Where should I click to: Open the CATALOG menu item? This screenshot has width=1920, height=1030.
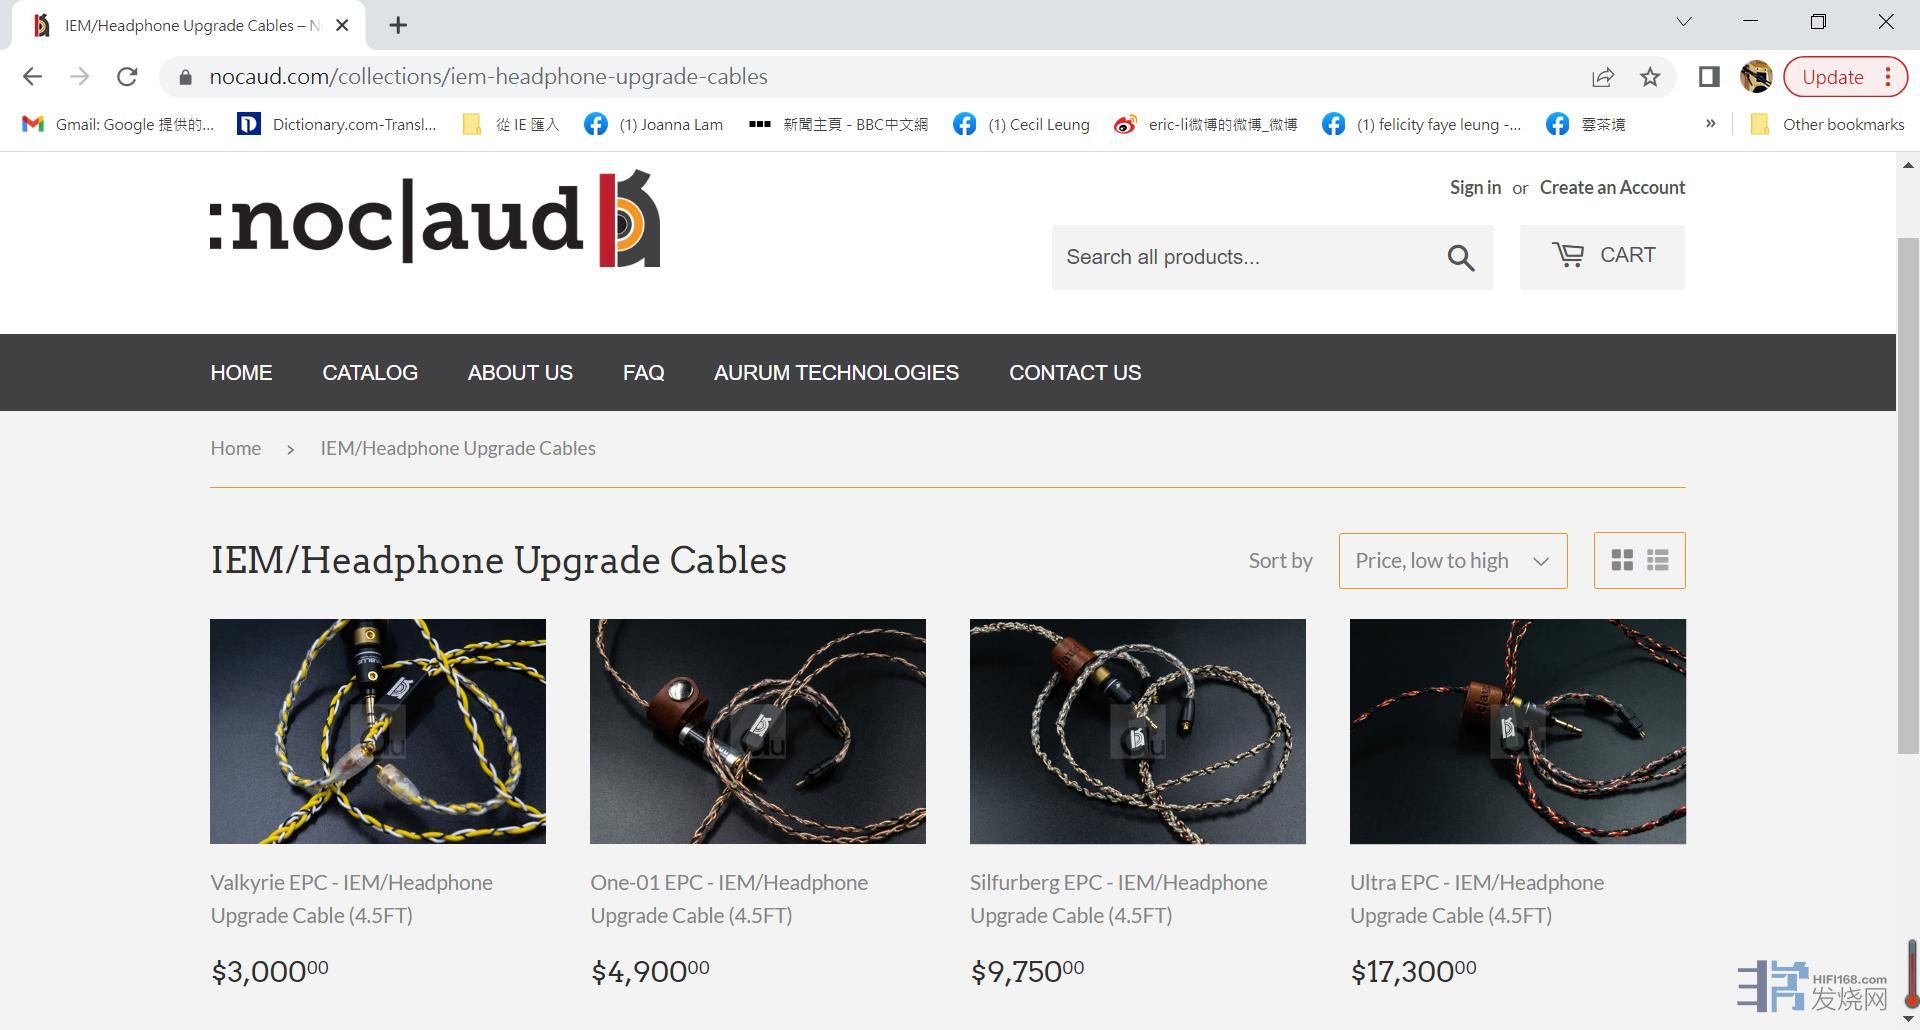coord(370,373)
